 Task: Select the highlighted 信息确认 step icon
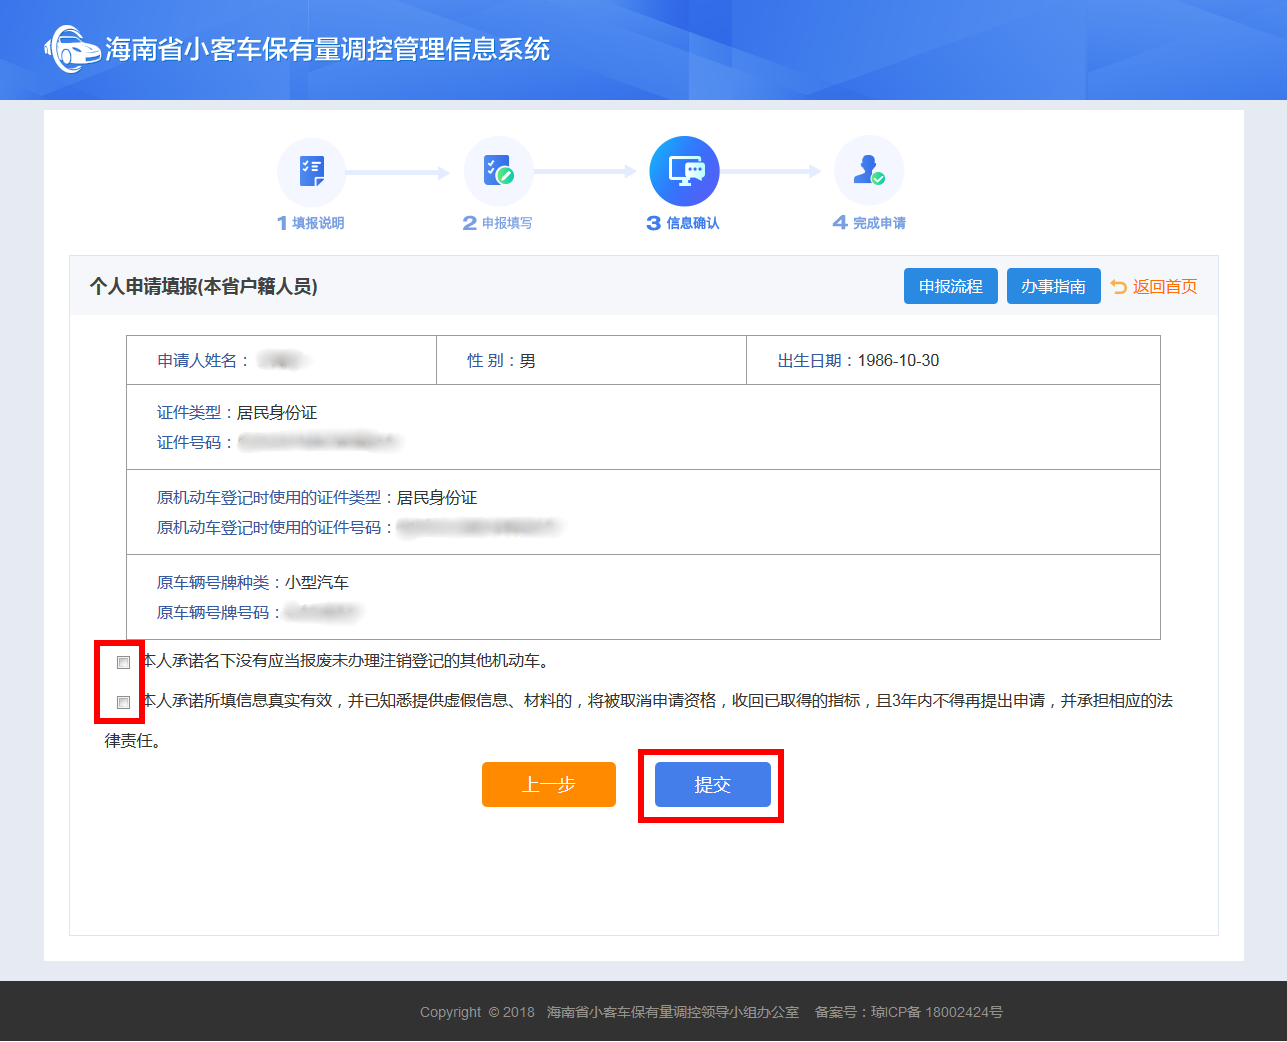point(684,172)
